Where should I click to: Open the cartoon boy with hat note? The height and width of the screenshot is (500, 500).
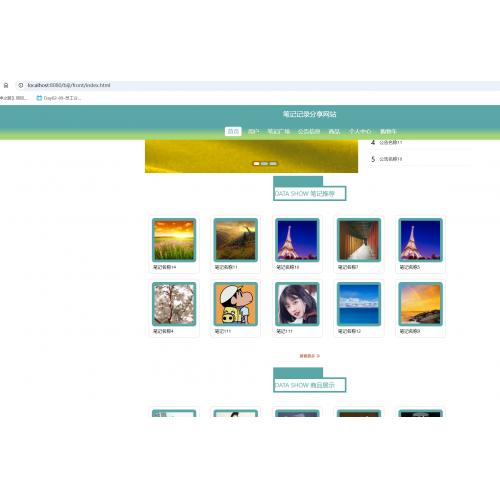tap(236, 304)
